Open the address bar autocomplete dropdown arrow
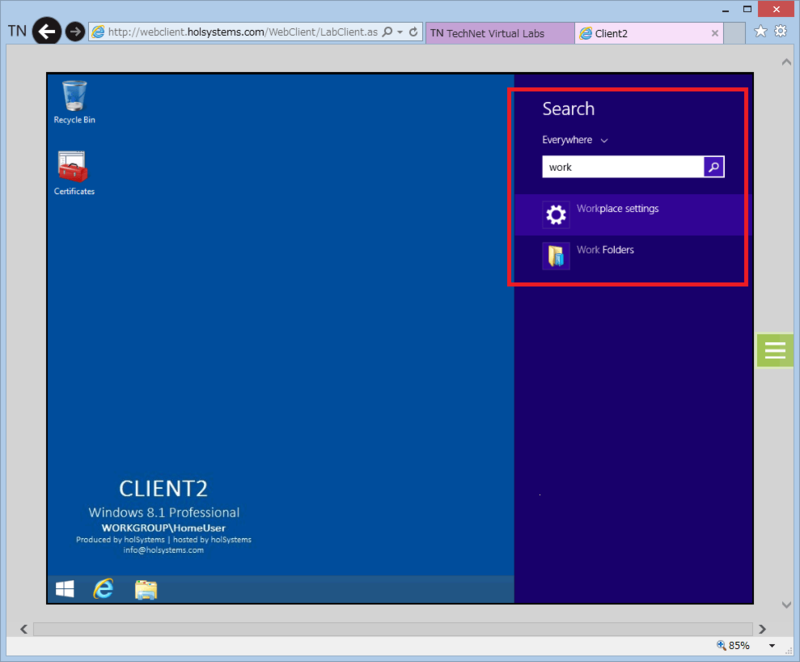 (x=400, y=32)
